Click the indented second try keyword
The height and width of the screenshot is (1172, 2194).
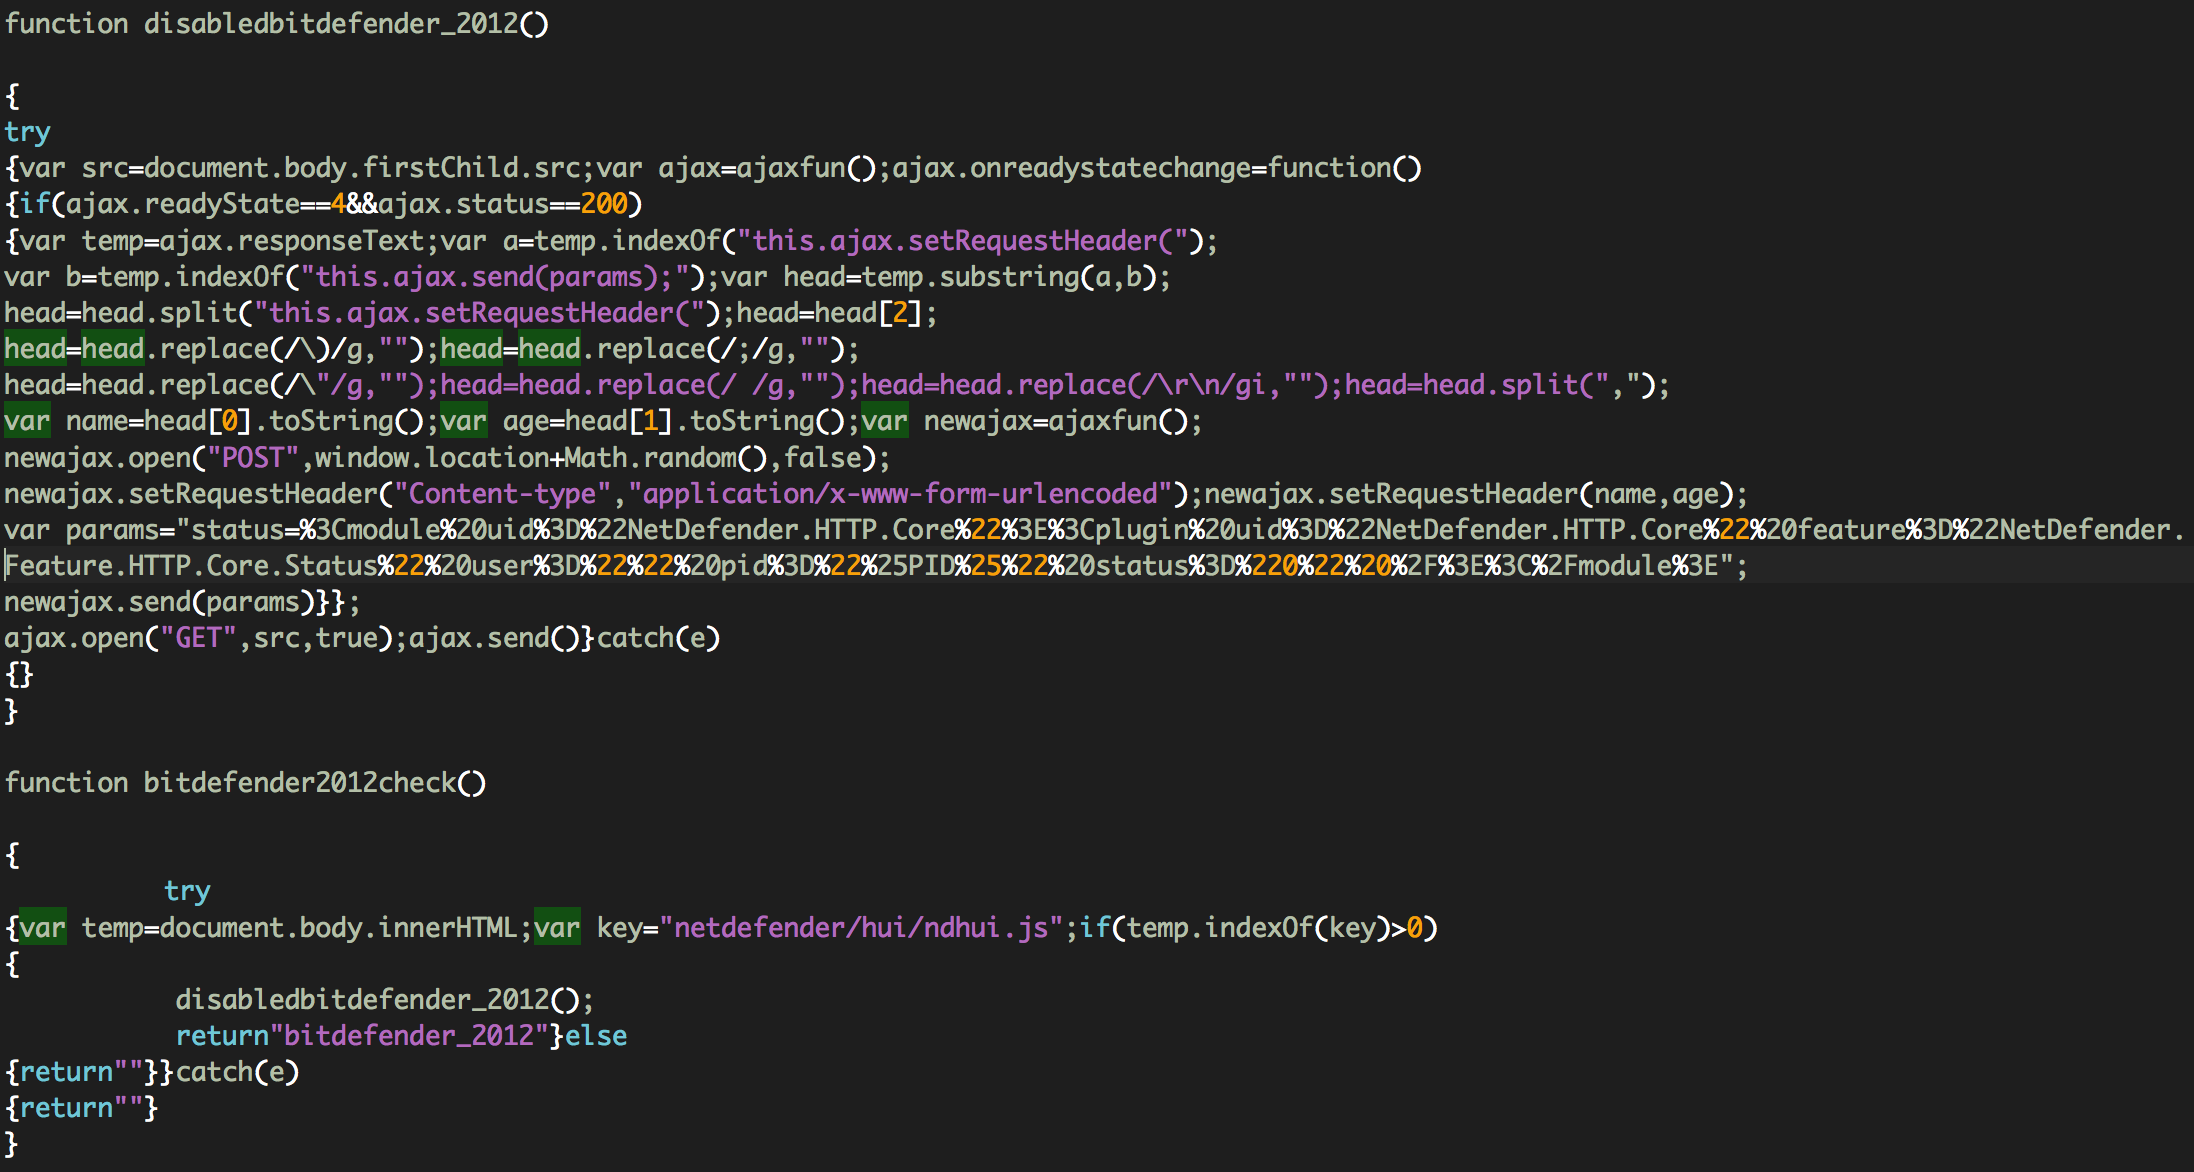click(187, 891)
